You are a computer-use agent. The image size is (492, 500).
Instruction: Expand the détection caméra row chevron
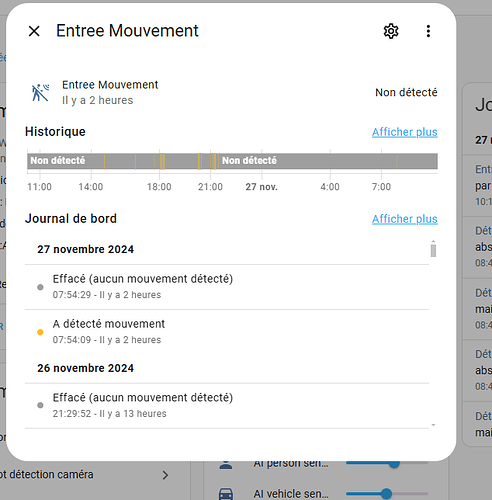pos(165,475)
